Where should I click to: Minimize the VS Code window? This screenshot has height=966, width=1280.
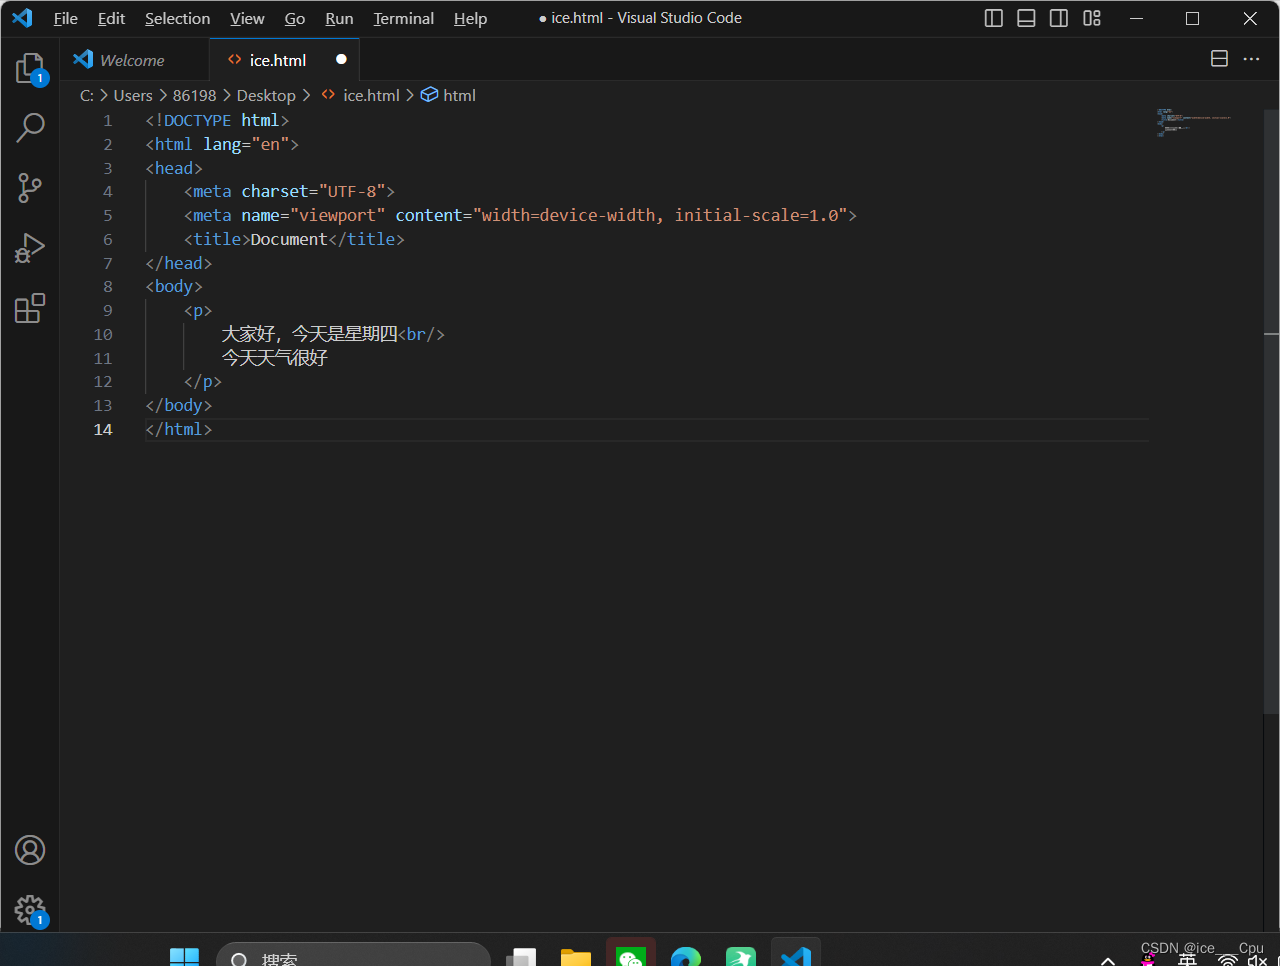pos(1136,18)
